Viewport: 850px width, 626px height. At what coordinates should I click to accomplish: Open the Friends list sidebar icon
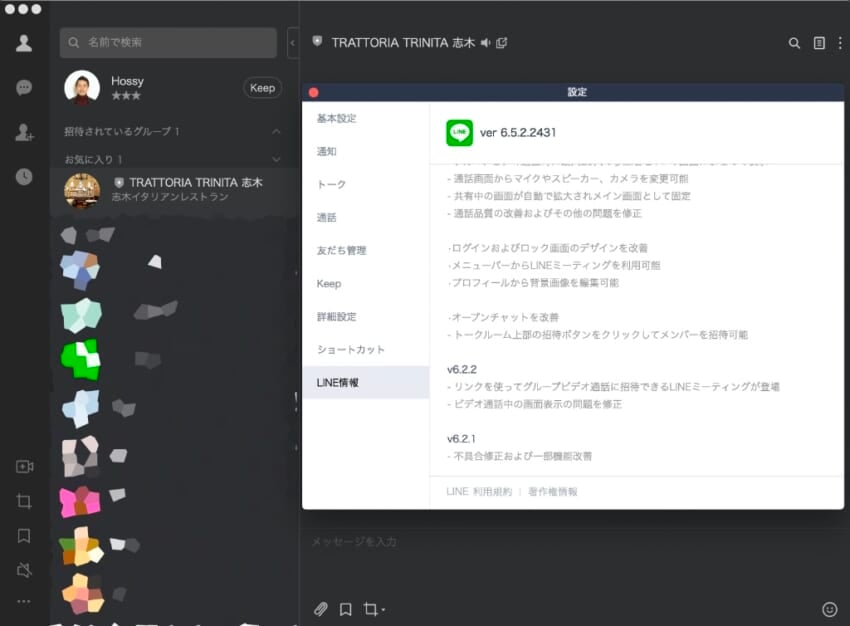click(x=24, y=43)
